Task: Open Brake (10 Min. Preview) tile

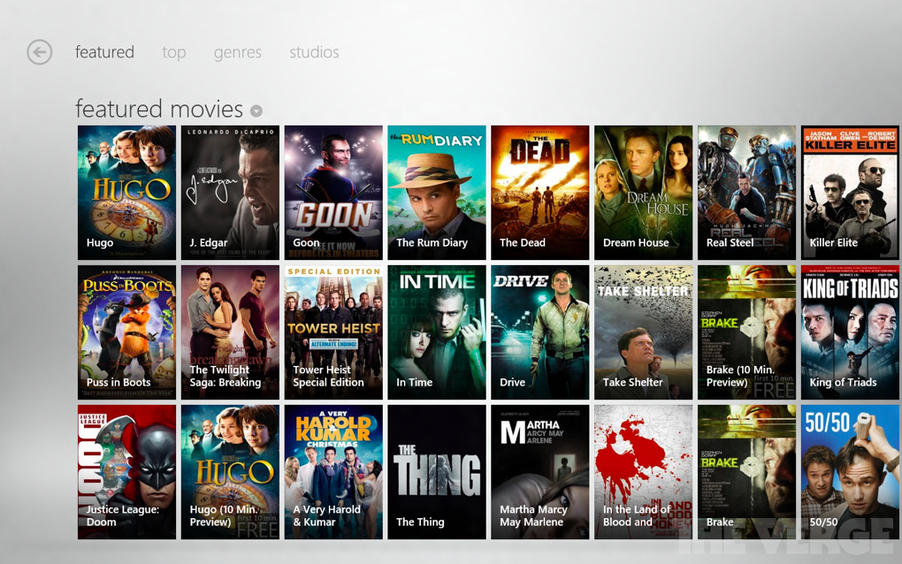Action: coord(747,333)
